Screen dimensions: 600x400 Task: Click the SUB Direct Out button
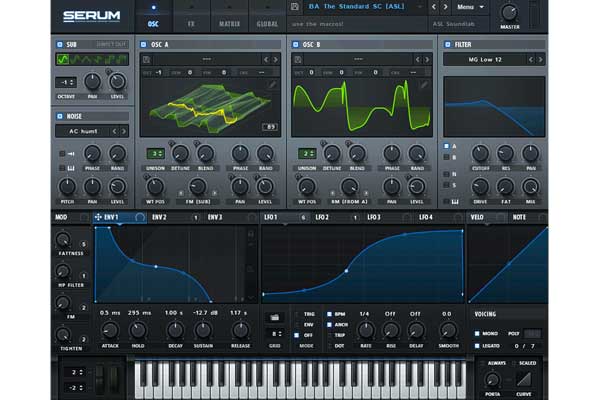pos(111,44)
